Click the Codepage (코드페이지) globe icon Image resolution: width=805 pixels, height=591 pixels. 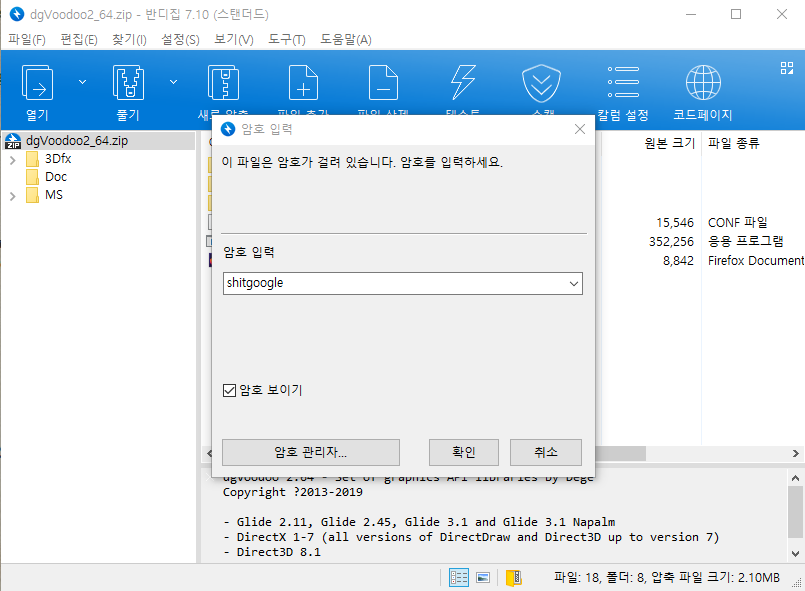click(x=703, y=82)
